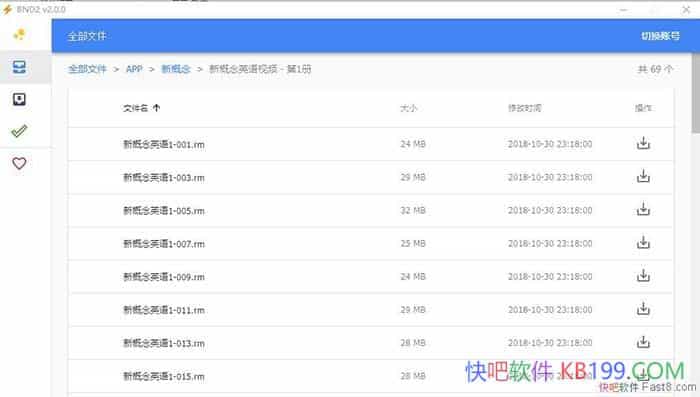The height and width of the screenshot is (397, 700).
Task: Open the completed checkmark sidebar icon
Action: click(x=19, y=131)
